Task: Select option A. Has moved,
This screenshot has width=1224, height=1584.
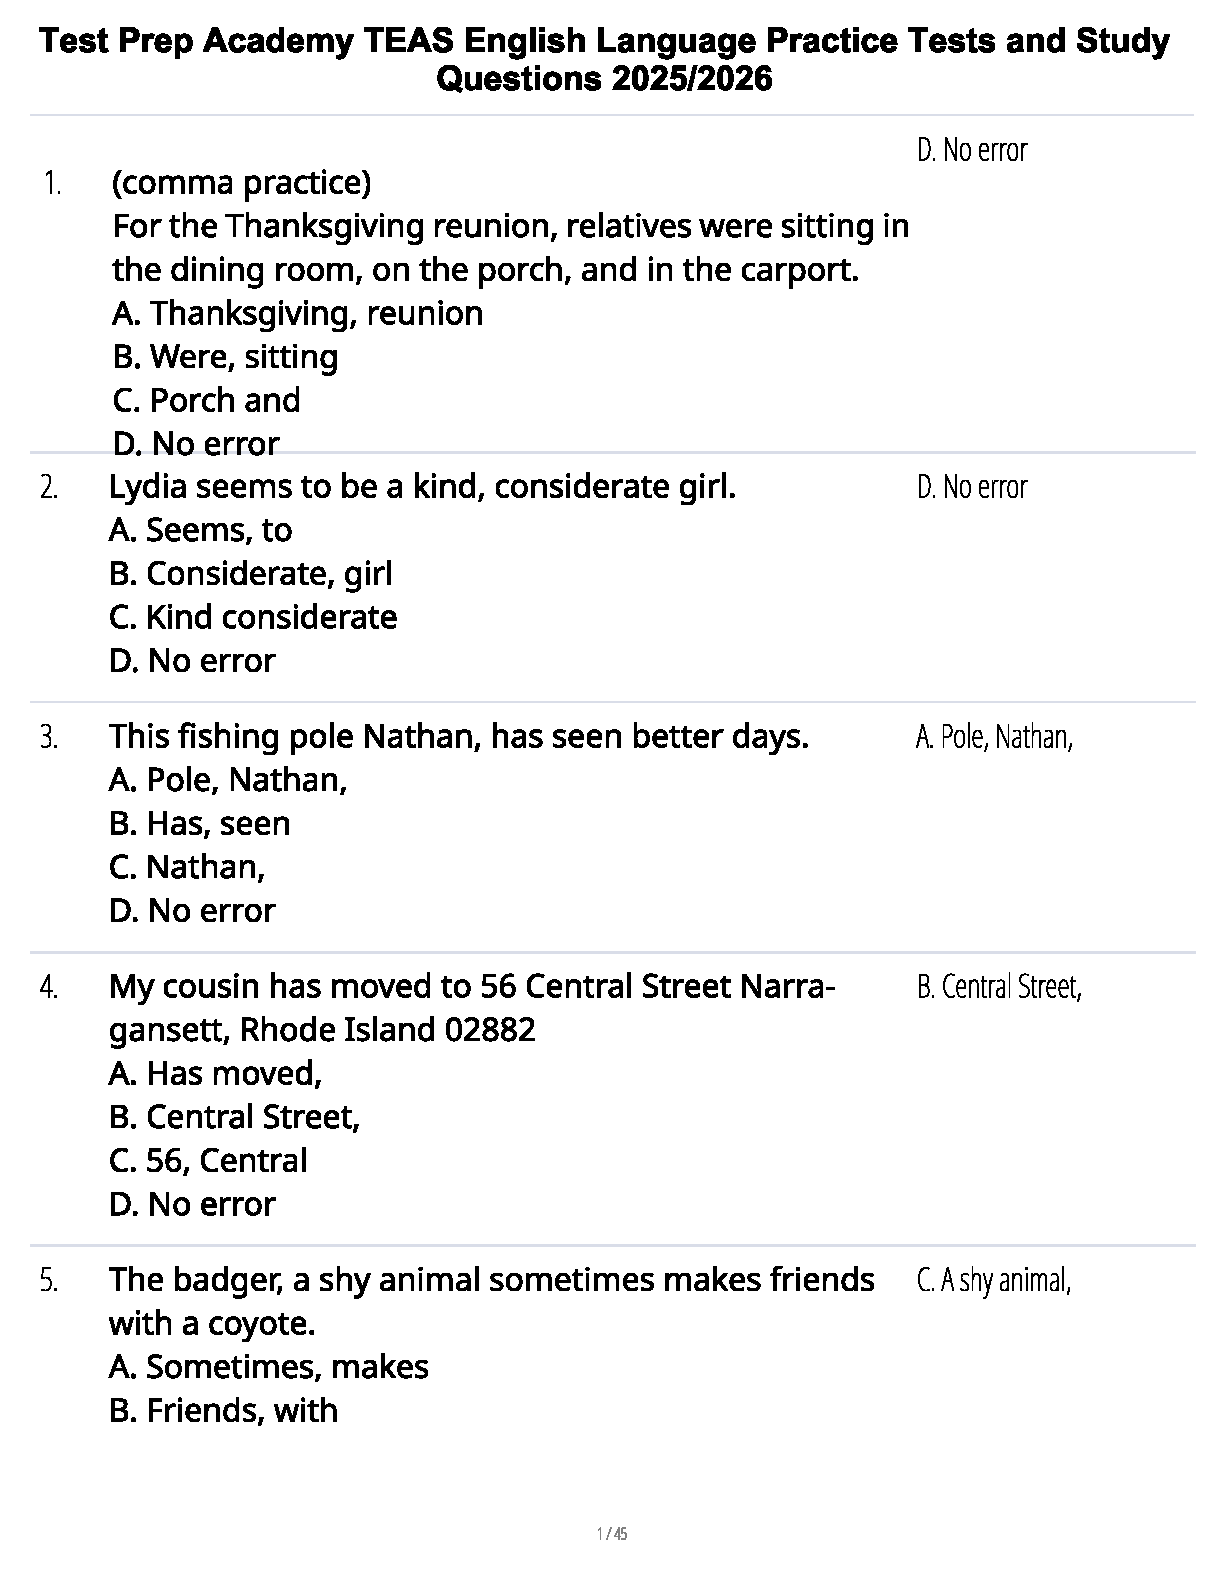Action: tap(215, 1074)
